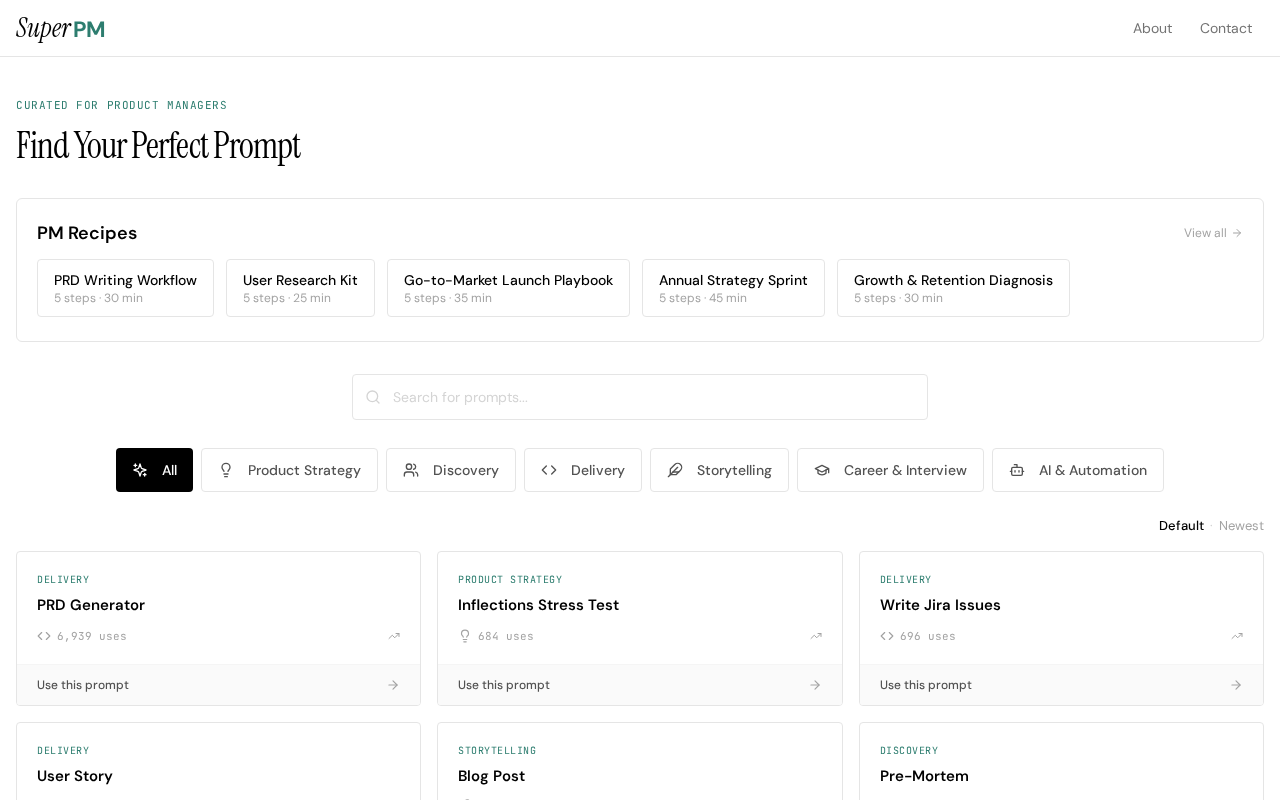Click the code brackets icon for Delivery
1280x800 pixels.
pyautogui.click(x=549, y=470)
